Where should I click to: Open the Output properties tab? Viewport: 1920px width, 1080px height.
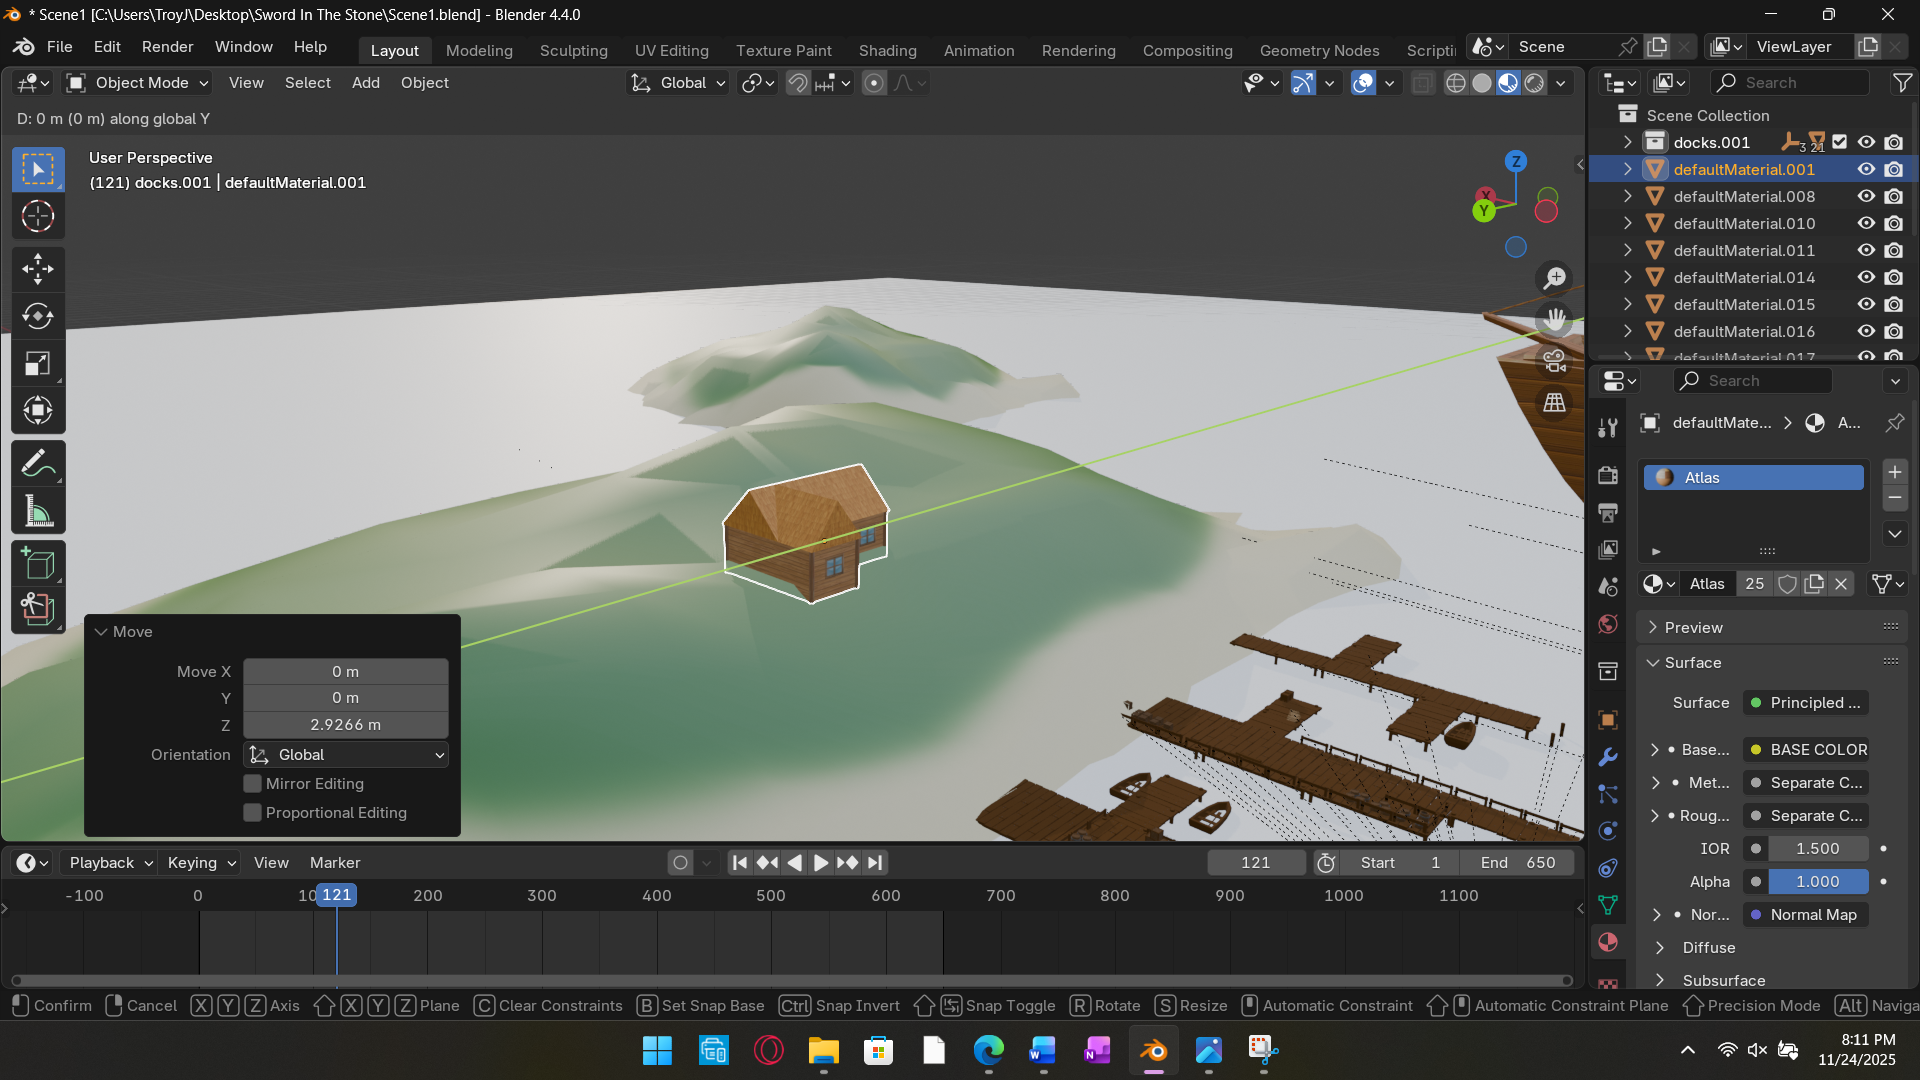[1608, 513]
